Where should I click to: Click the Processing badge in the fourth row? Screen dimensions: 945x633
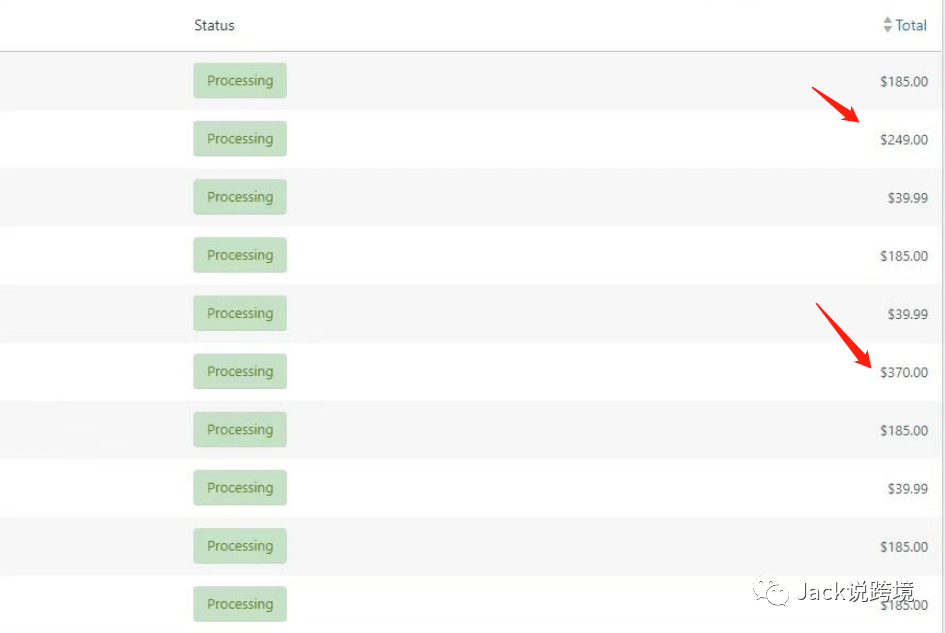coord(240,255)
